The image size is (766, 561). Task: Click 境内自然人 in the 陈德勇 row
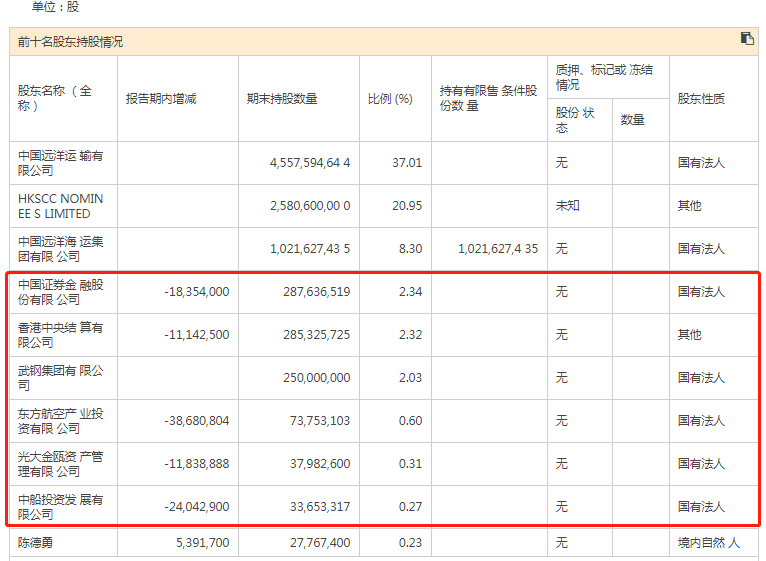[709, 543]
